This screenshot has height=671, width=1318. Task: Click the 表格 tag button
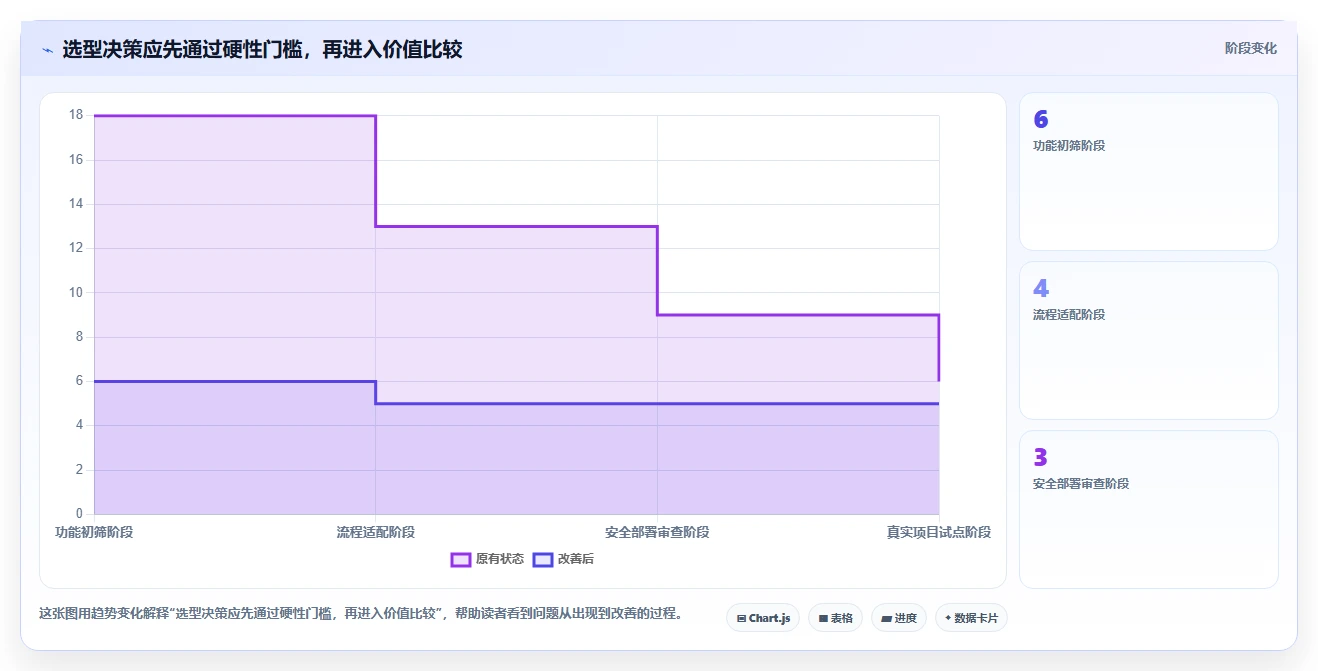point(835,618)
